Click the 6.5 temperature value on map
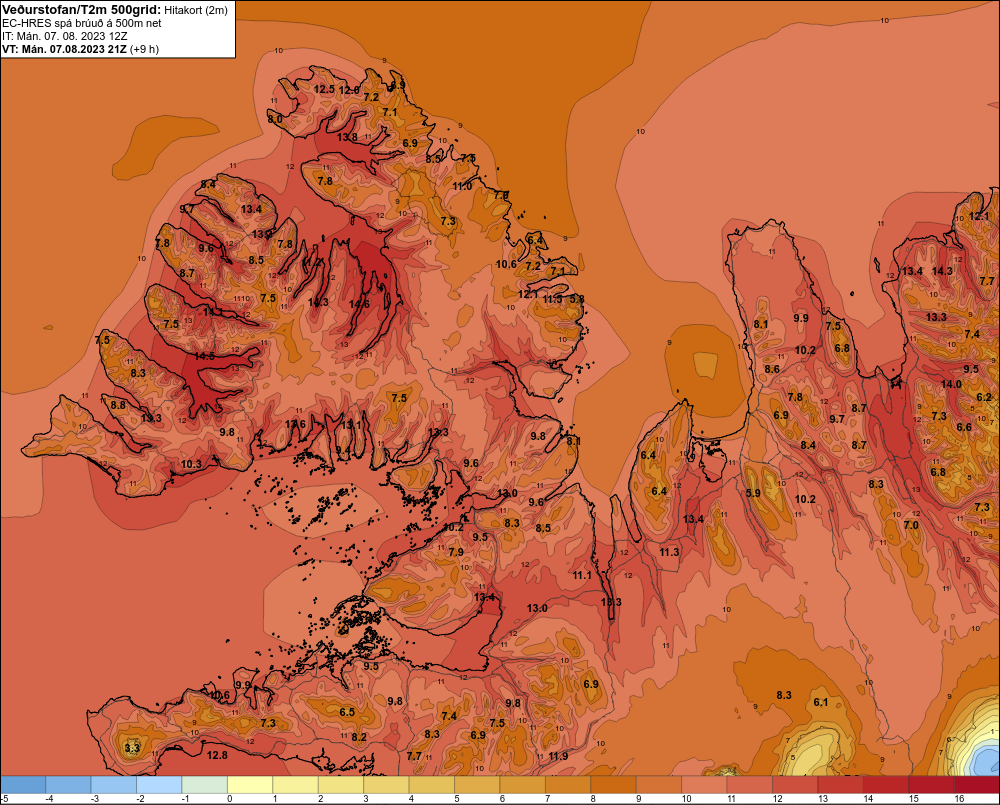The image size is (1000, 805). click(347, 713)
